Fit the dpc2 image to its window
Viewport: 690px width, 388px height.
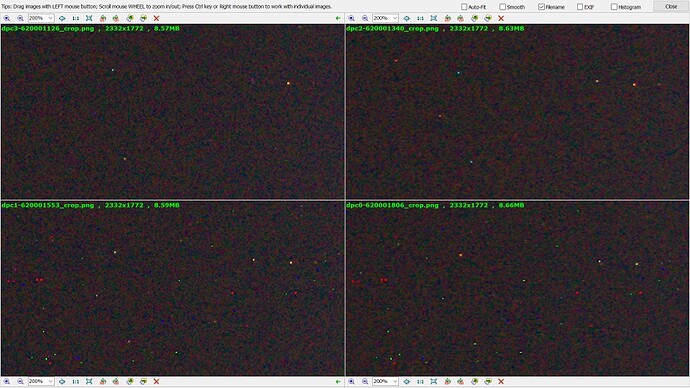[433, 18]
